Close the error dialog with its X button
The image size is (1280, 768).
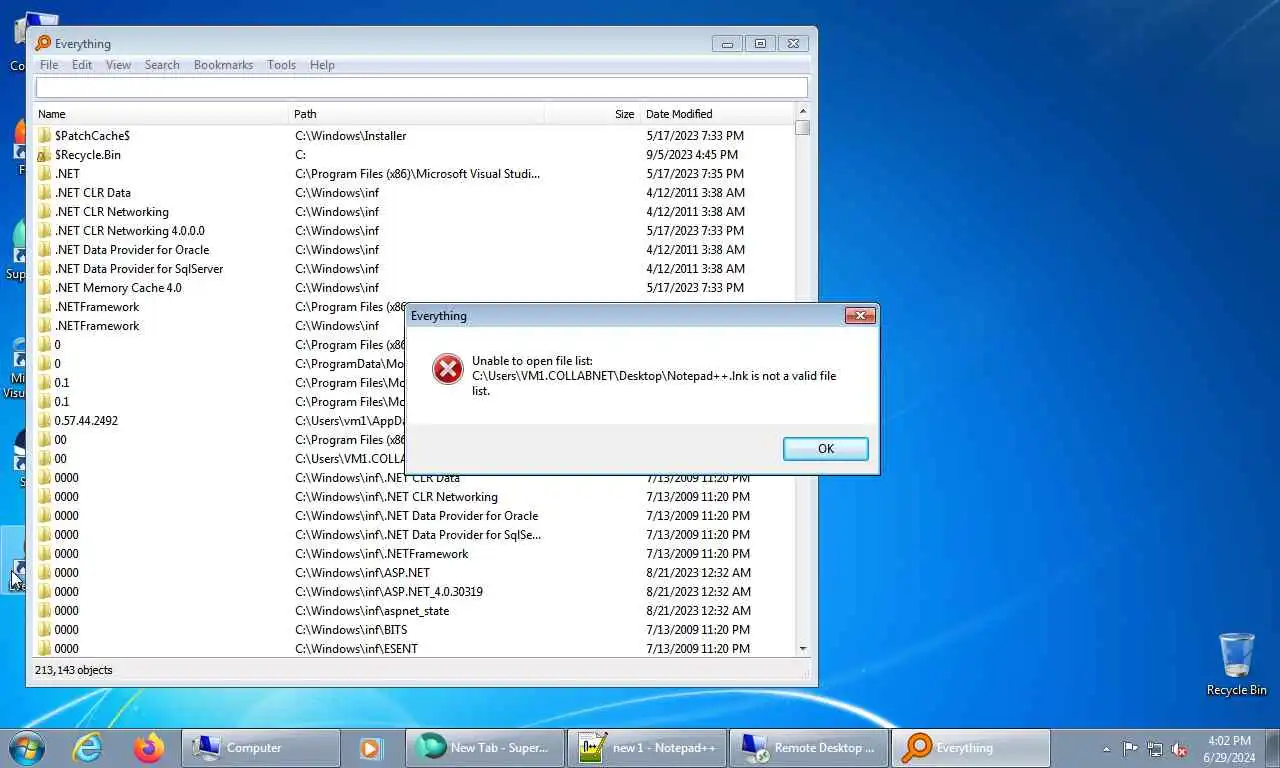click(x=860, y=316)
